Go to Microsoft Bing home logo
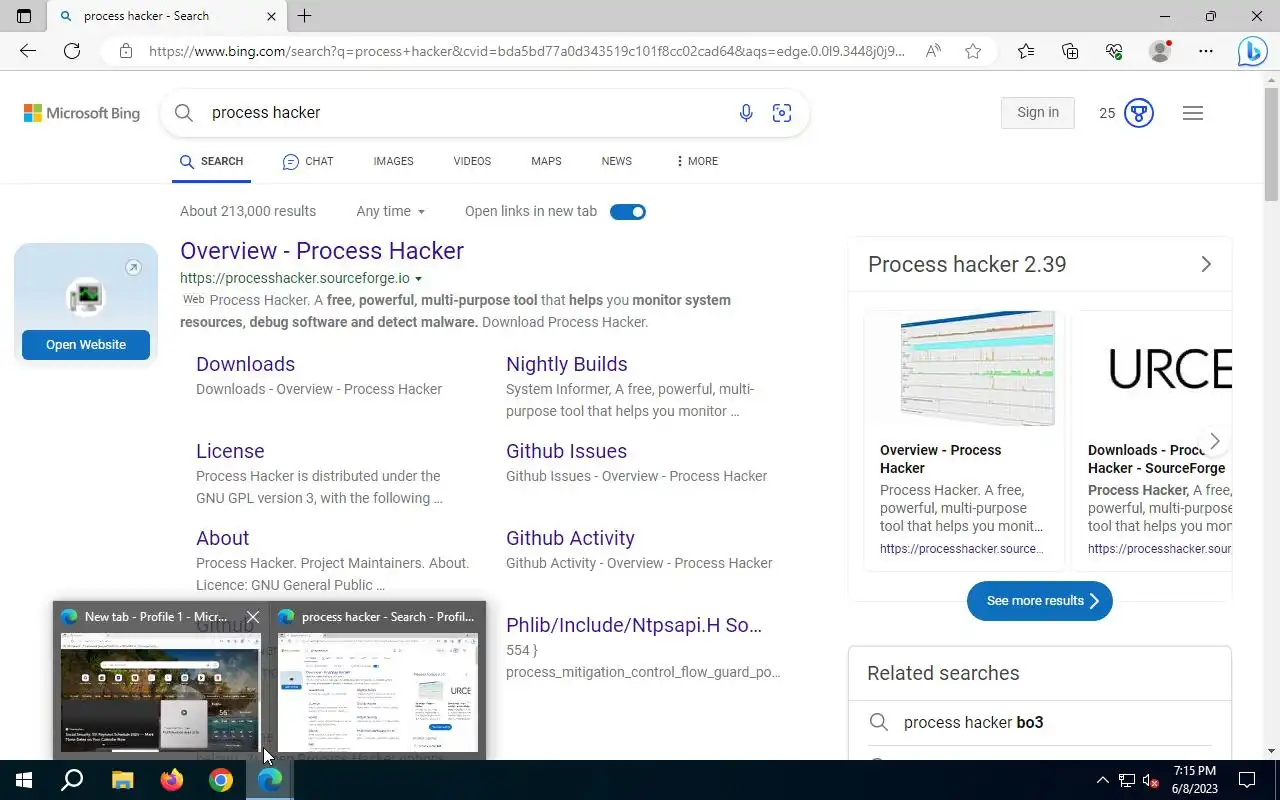Image resolution: width=1280 pixels, height=800 pixels. coord(82,113)
